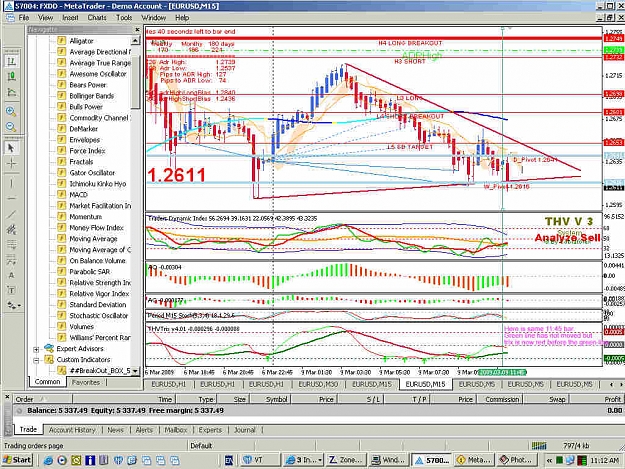Screen dimensions: 625x469
Task: Open the Charts menu
Action: click(x=97, y=18)
